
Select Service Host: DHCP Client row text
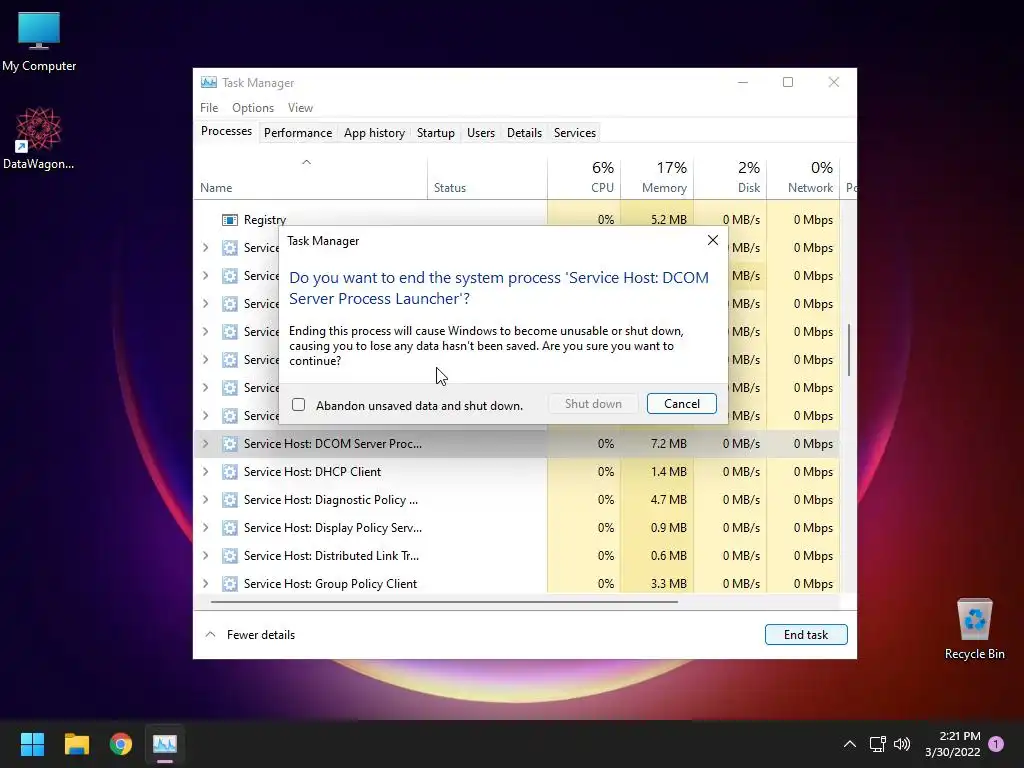coord(312,472)
